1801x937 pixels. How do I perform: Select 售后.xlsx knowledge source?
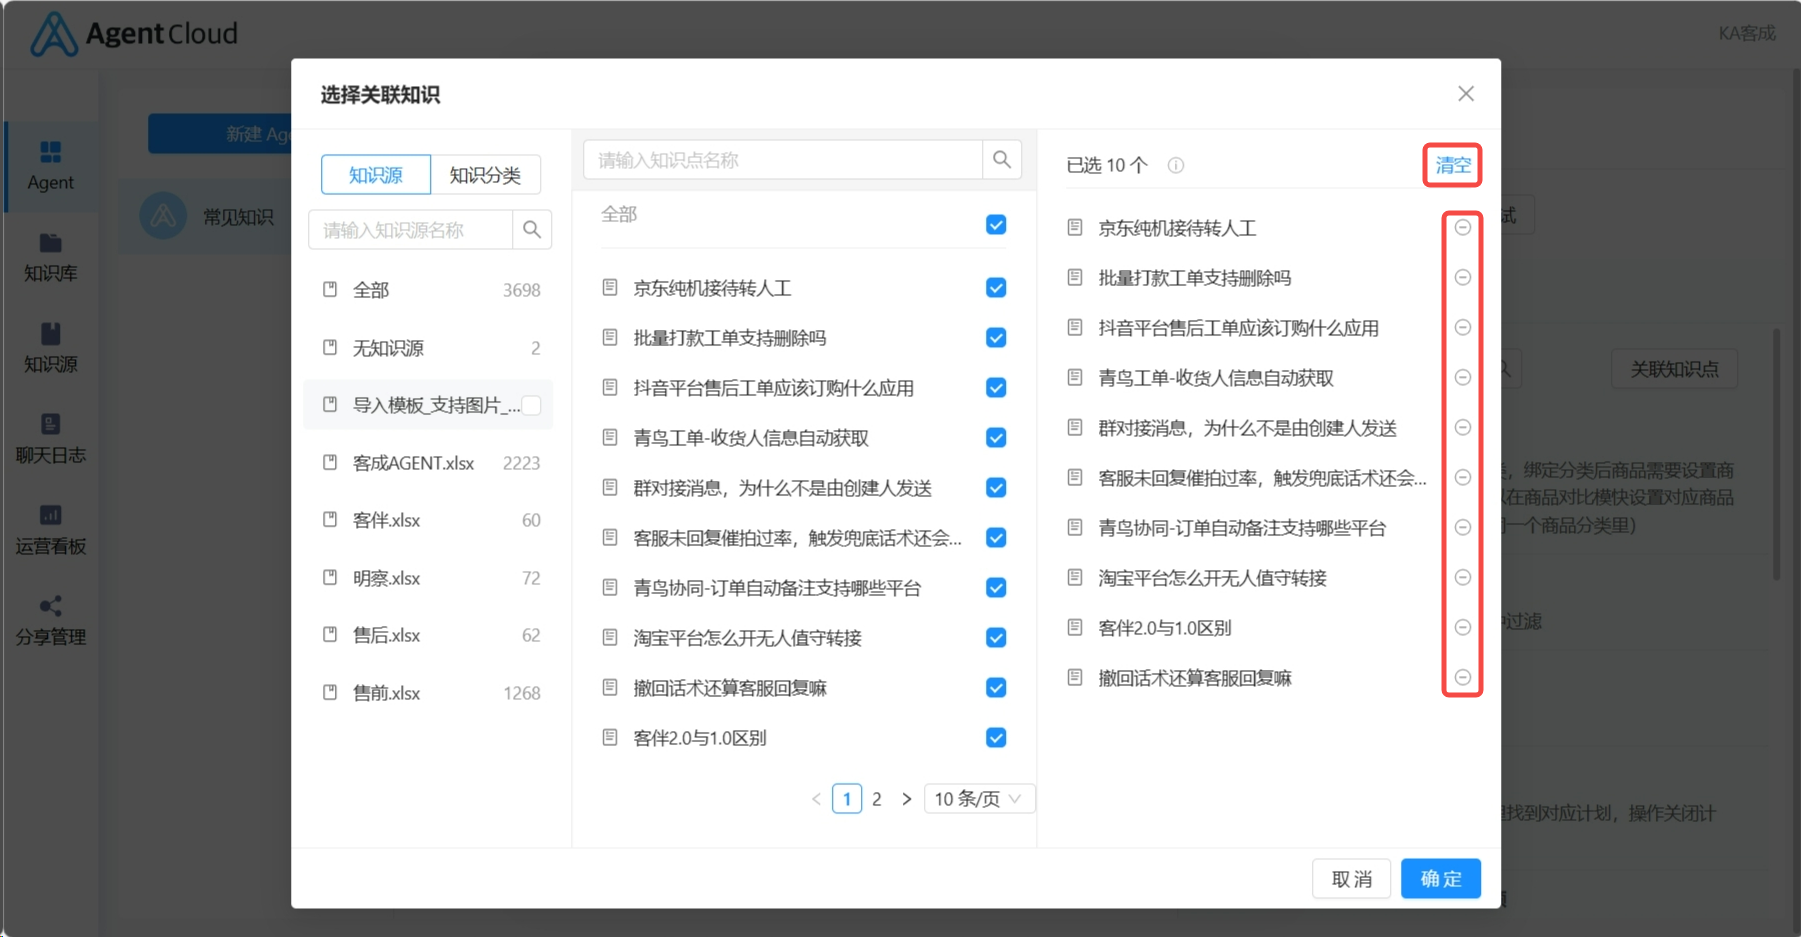coord(428,635)
